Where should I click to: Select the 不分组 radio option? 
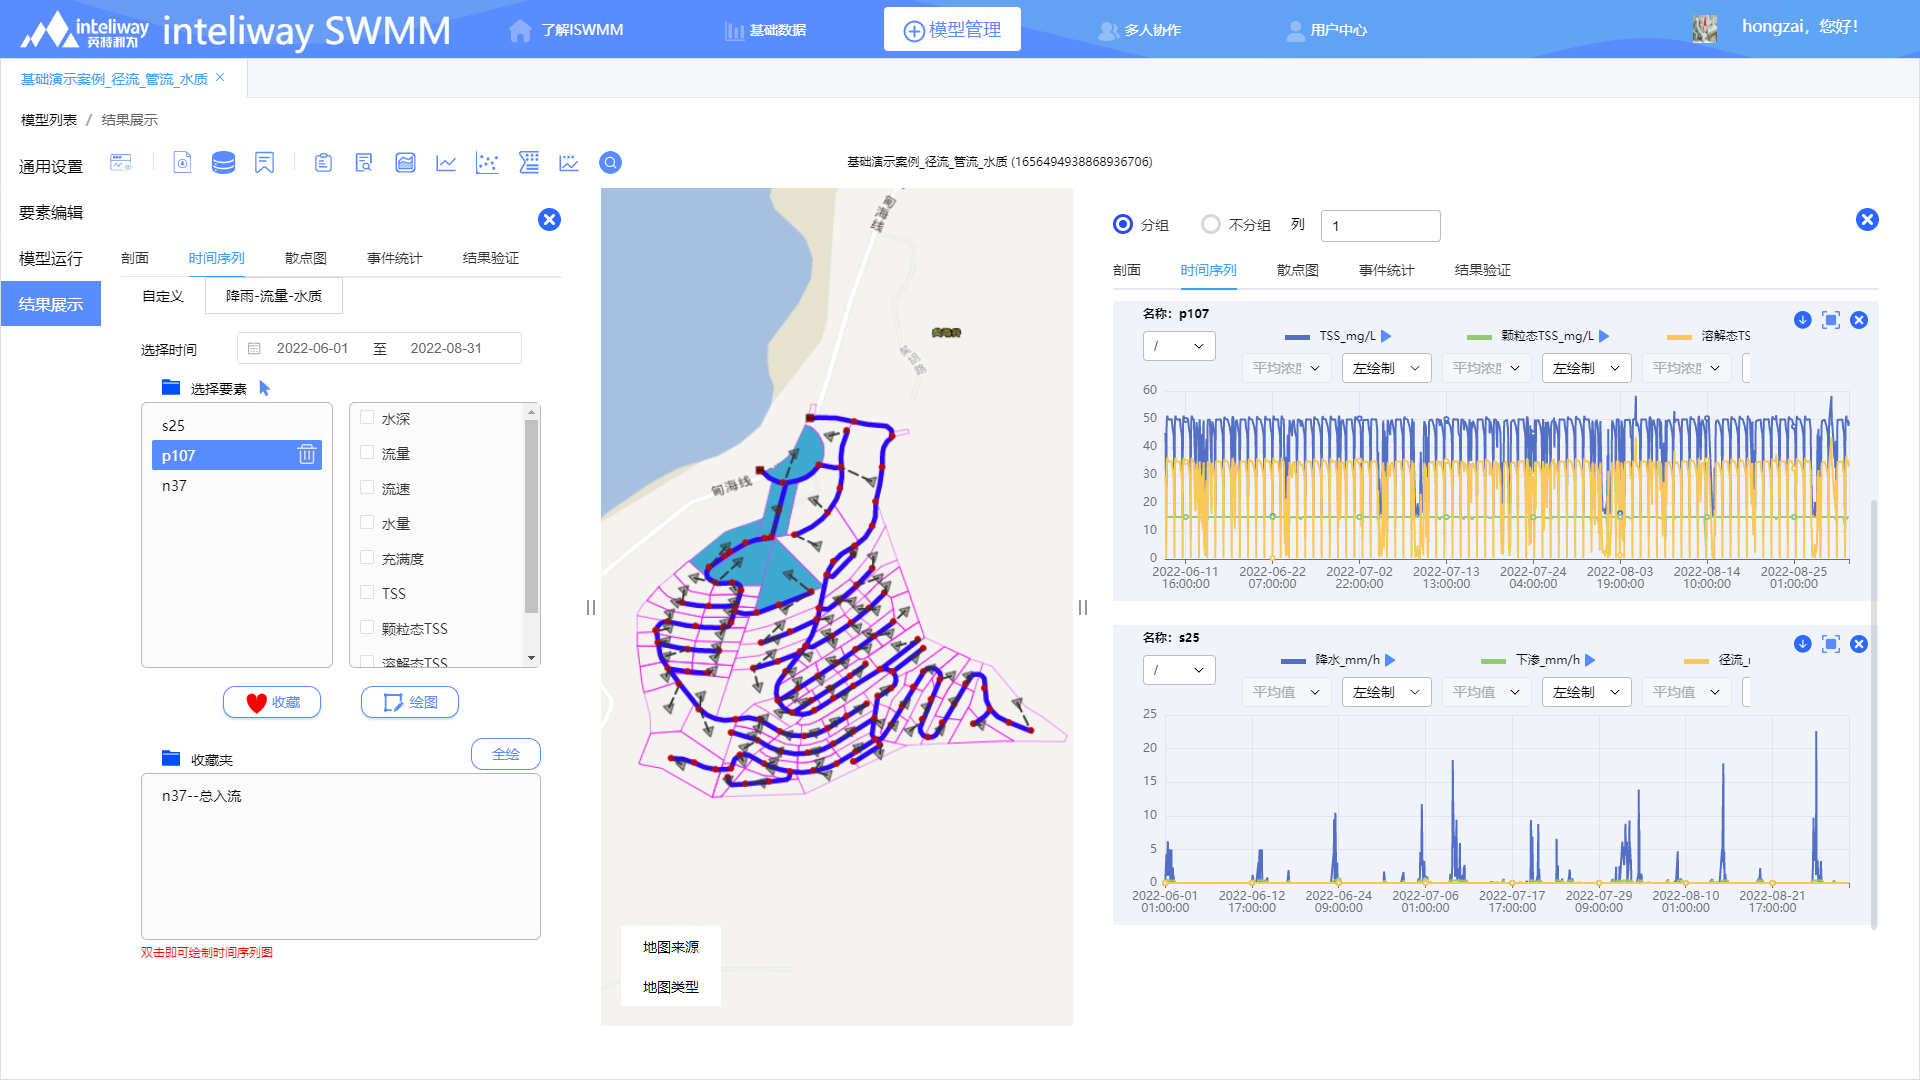1211,225
